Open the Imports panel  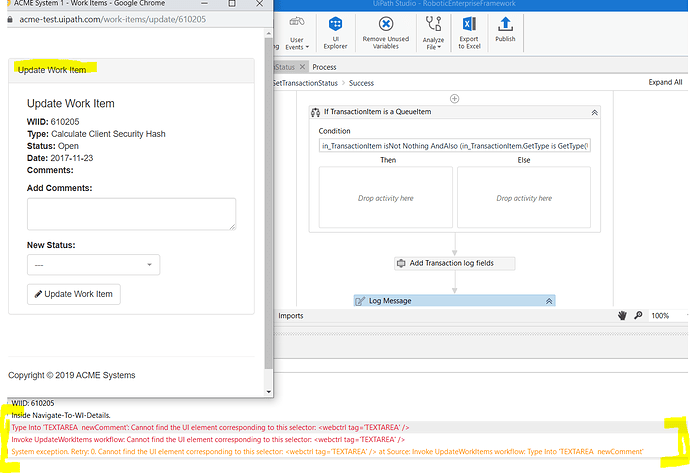click(x=290, y=315)
